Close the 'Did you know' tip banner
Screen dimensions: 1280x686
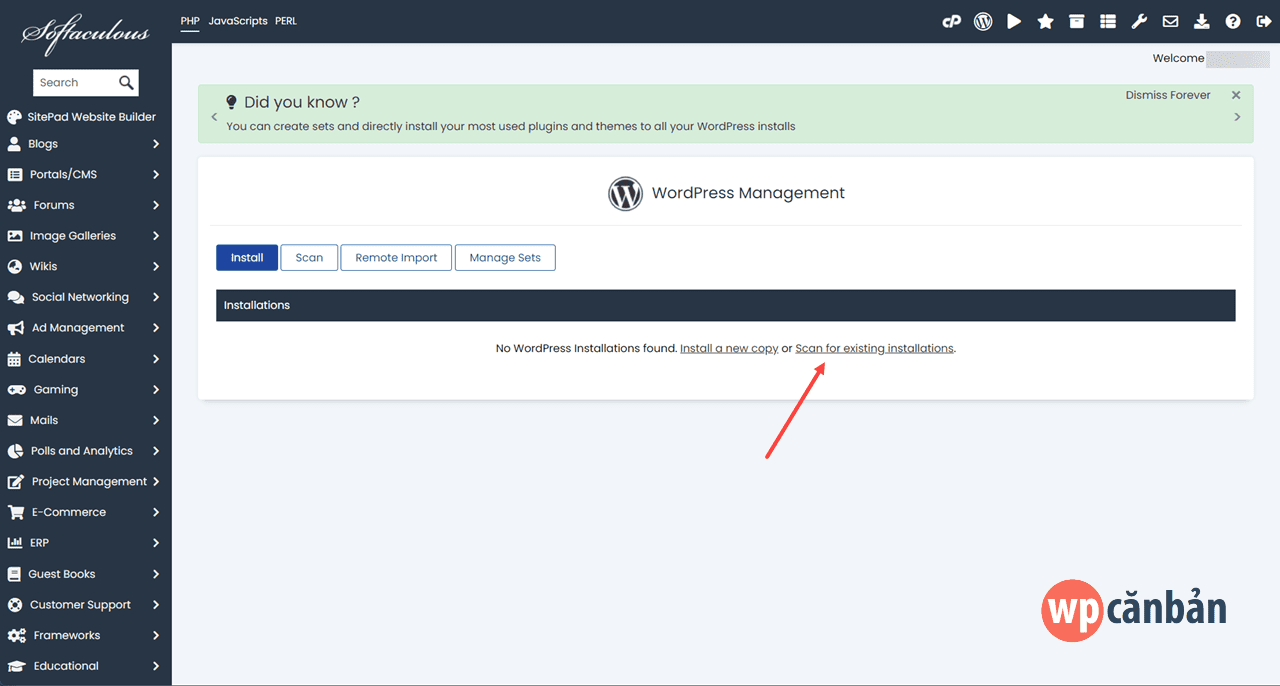[1236, 95]
